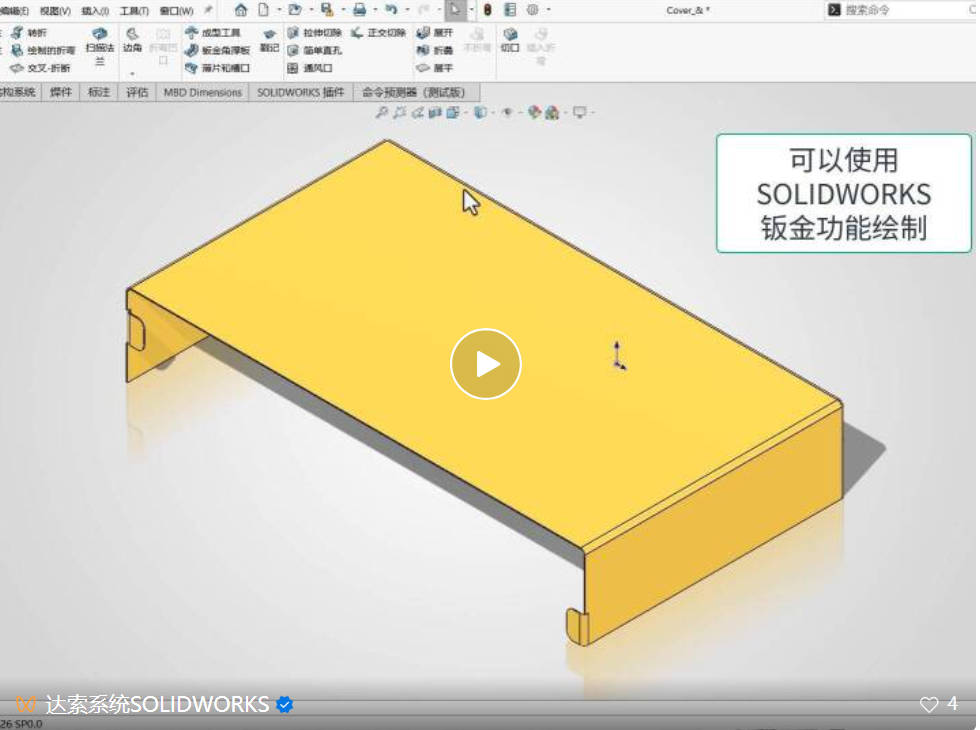Click the 展开 unfold tool
The image size is (980, 730).
pyautogui.click(x=434, y=32)
